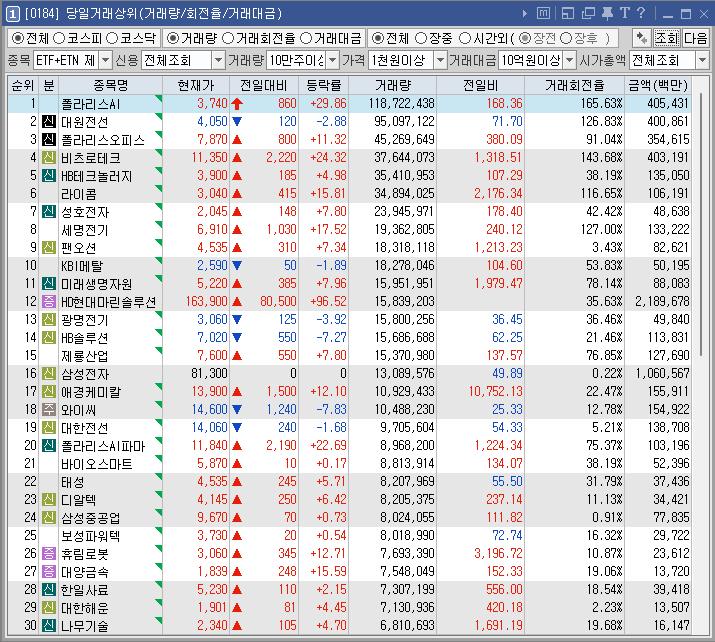This screenshot has height=642, width=715.
Task: Select the 거래량 radio button
Action: [x=173, y=38]
